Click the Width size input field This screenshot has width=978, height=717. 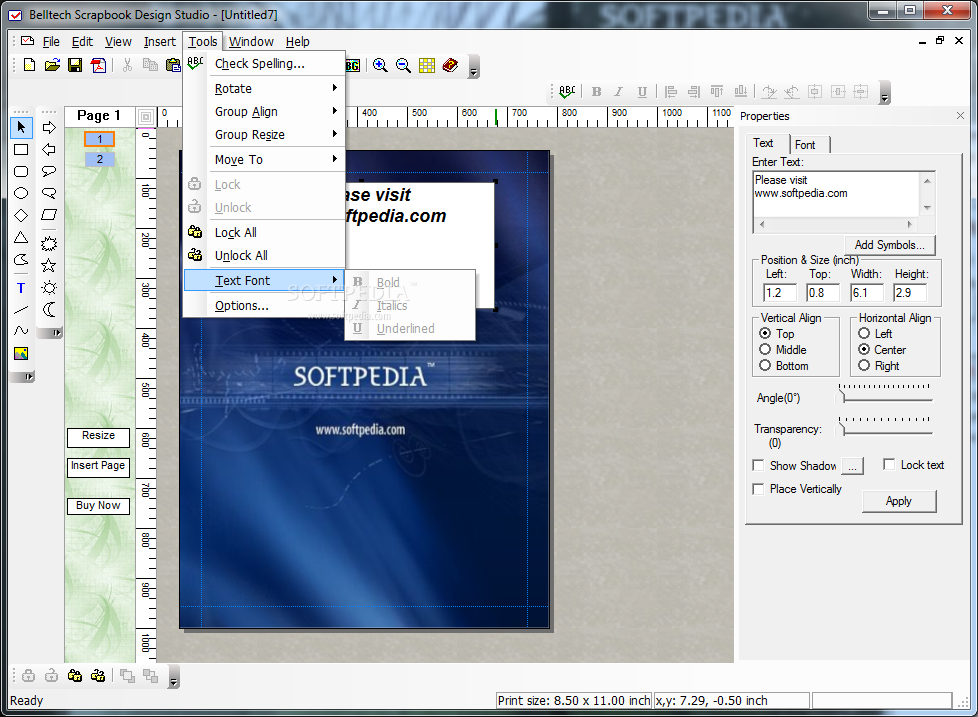pos(867,292)
